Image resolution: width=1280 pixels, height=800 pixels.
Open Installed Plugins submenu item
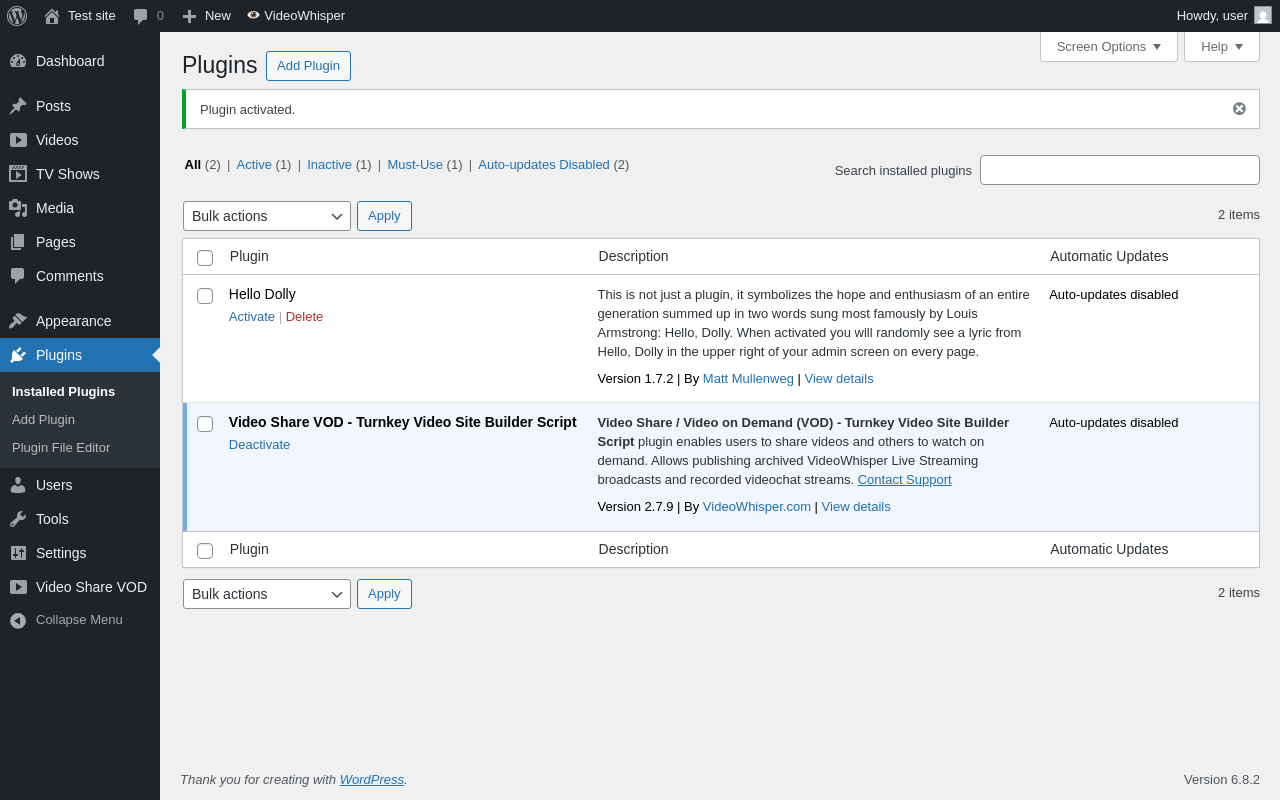(63, 392)
